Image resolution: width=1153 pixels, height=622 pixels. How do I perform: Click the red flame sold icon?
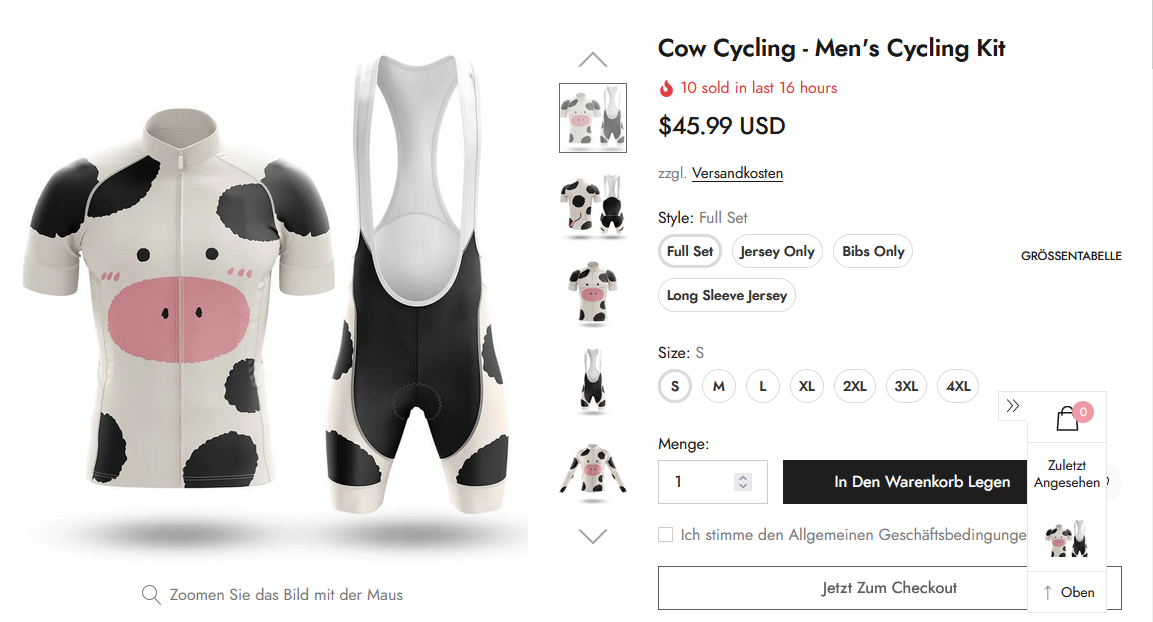666,88
